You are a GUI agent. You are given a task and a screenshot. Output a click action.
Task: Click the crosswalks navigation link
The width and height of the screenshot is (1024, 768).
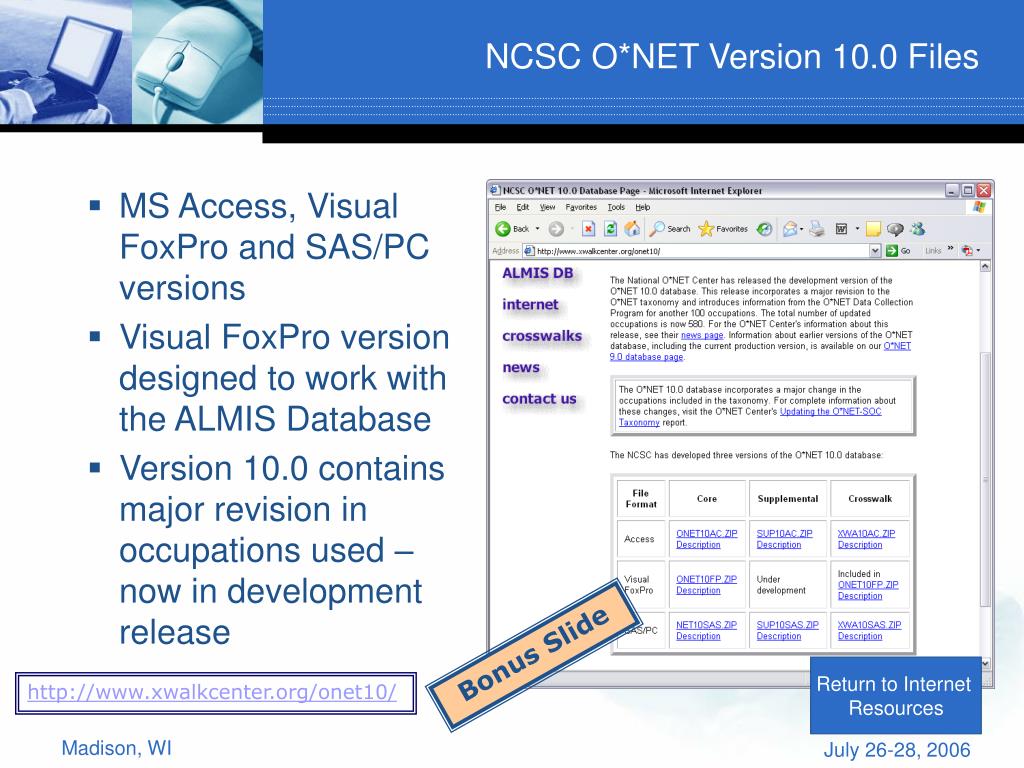(x=542, y=336)
